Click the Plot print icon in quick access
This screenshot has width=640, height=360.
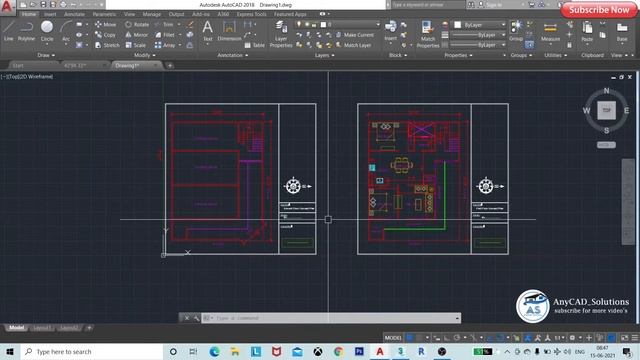[x=63, y=5]
